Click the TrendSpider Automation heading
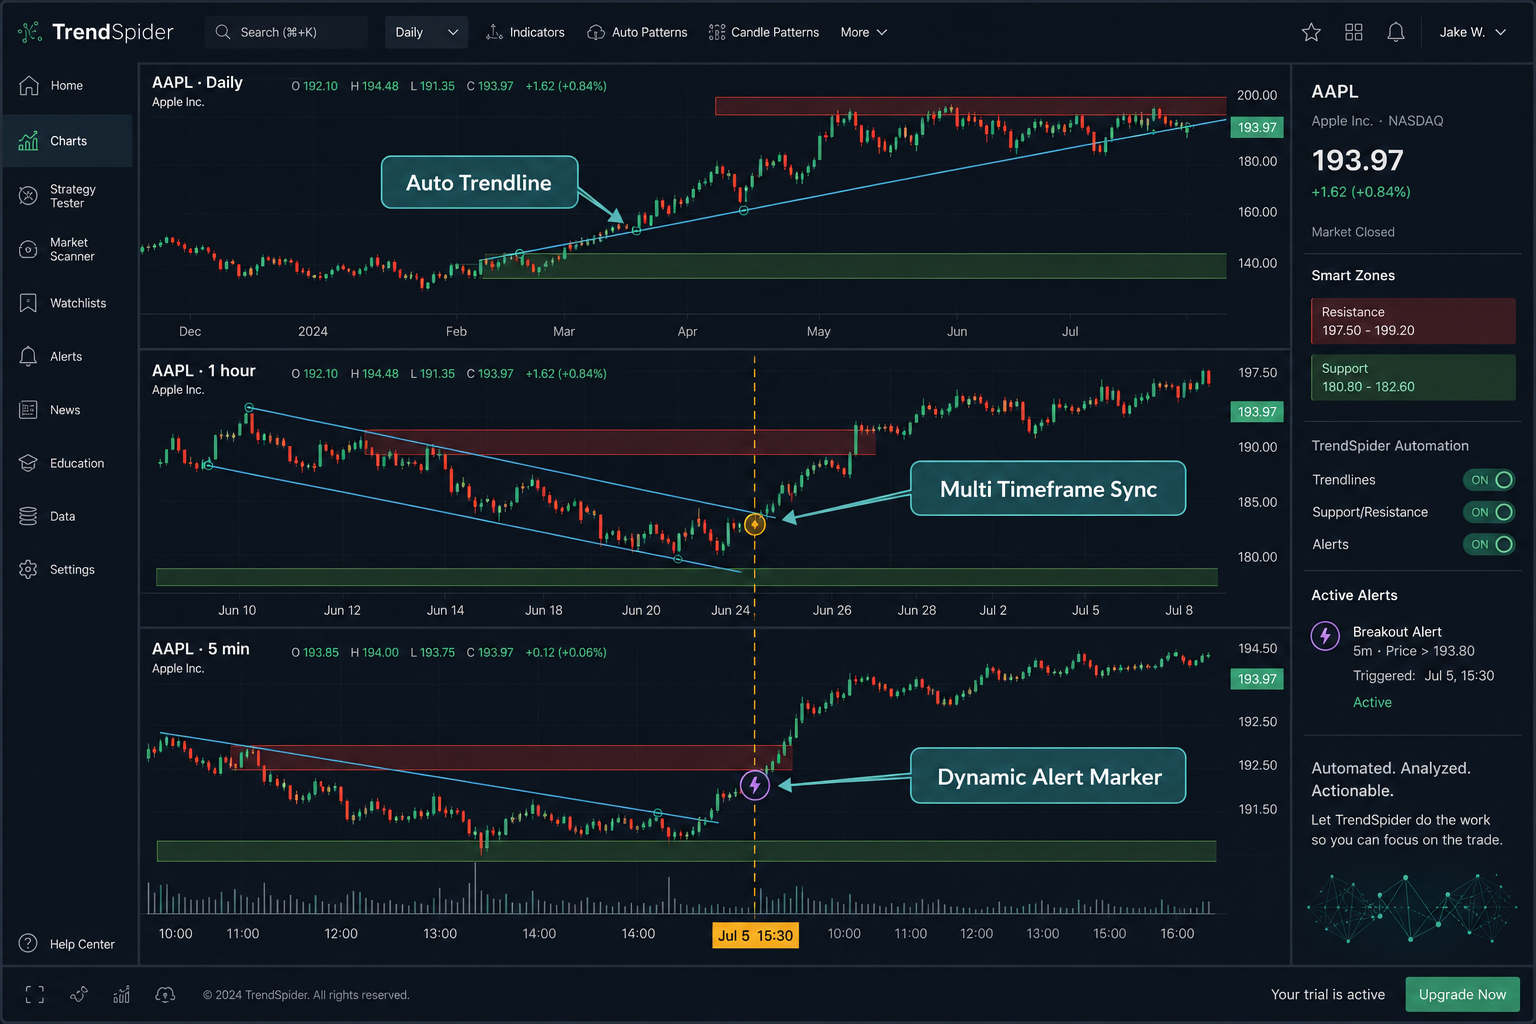Viewport: 1536px width, 1024px height. [x=1390, y=446]
